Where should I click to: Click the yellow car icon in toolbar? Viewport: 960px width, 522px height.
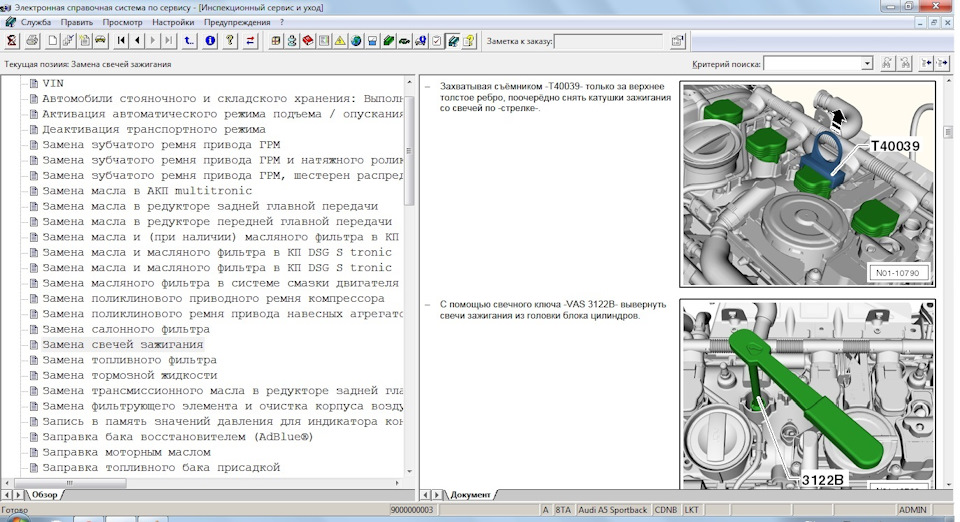(x=100, y=41)
